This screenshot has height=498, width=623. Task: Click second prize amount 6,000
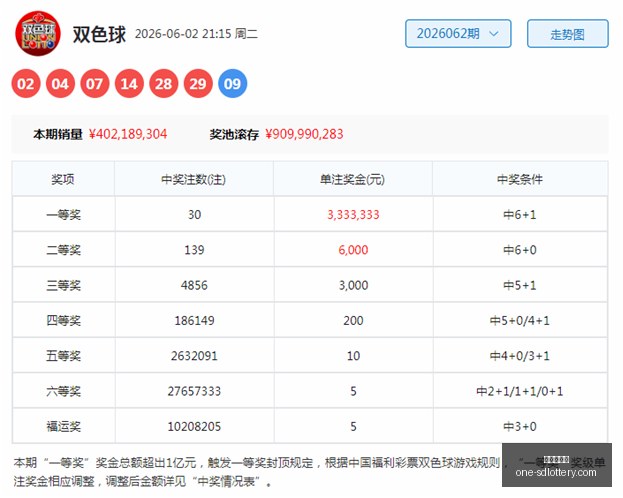click(353, 250)
